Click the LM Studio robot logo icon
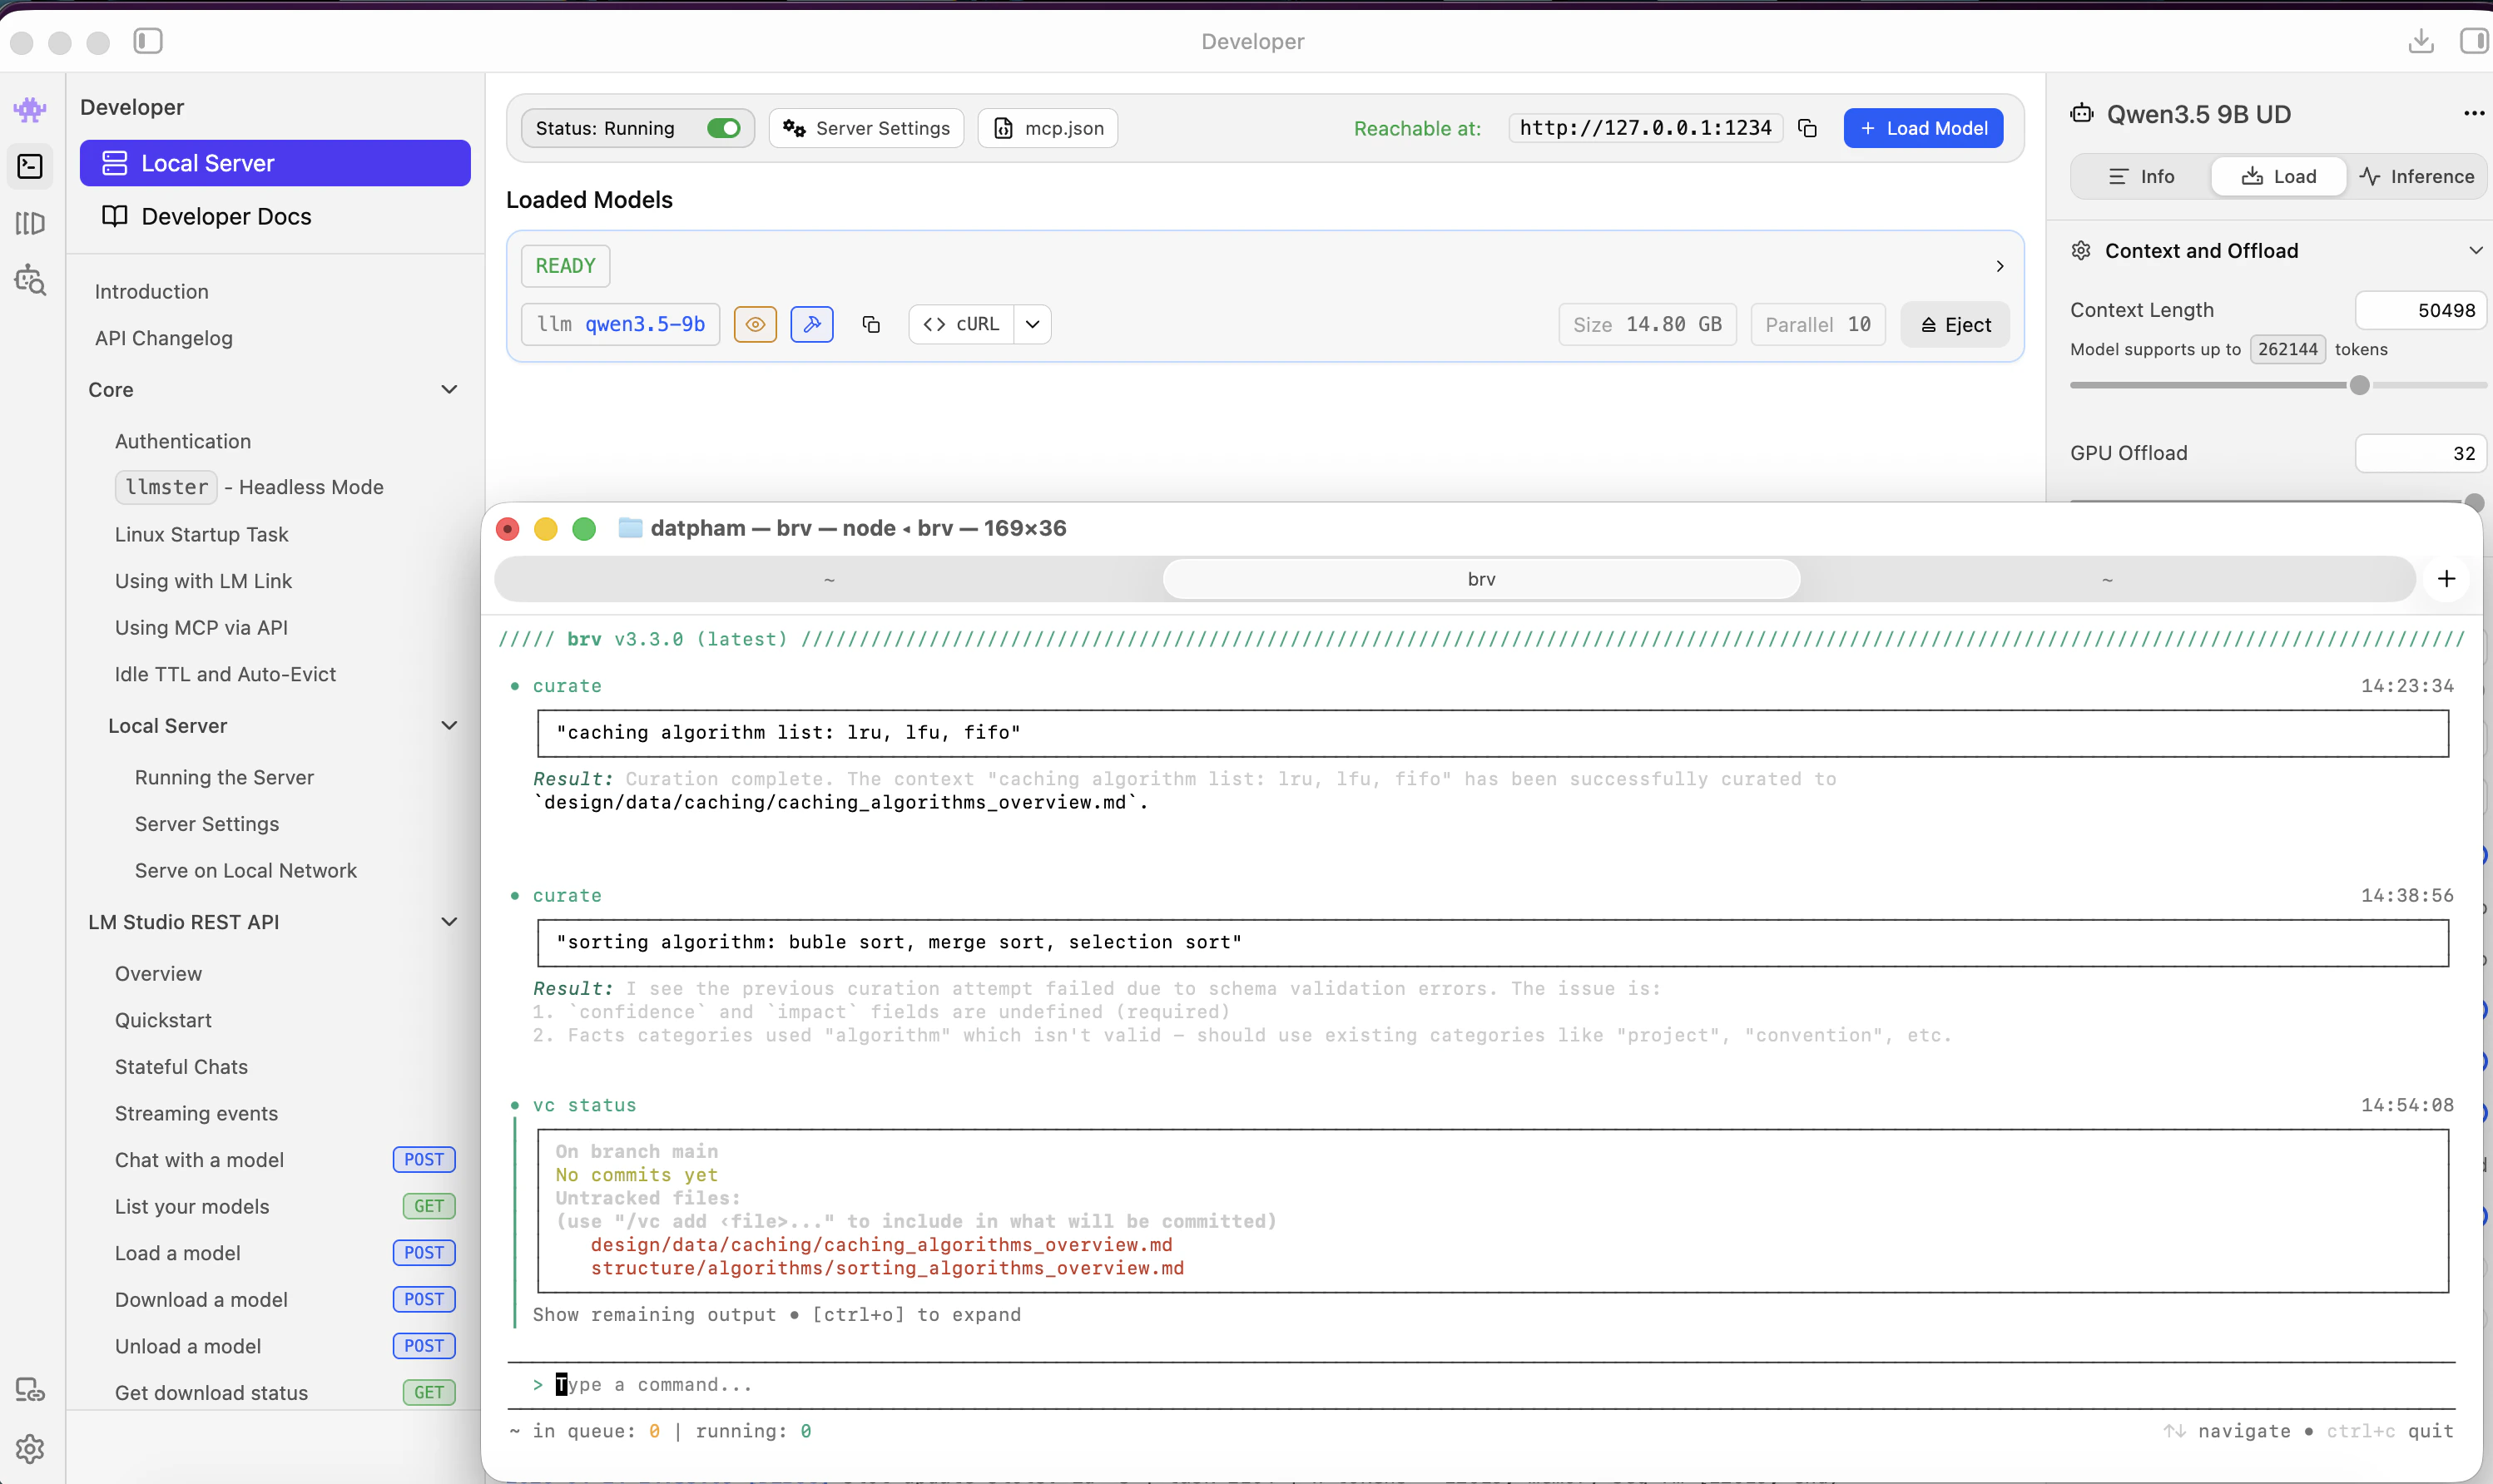The image size is (2493, 1484). click(x=29, y=110)
